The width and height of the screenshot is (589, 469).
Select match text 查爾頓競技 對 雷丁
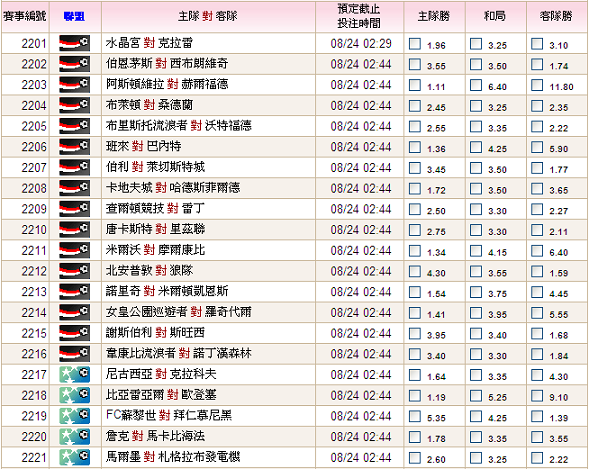tap(155, 209)
